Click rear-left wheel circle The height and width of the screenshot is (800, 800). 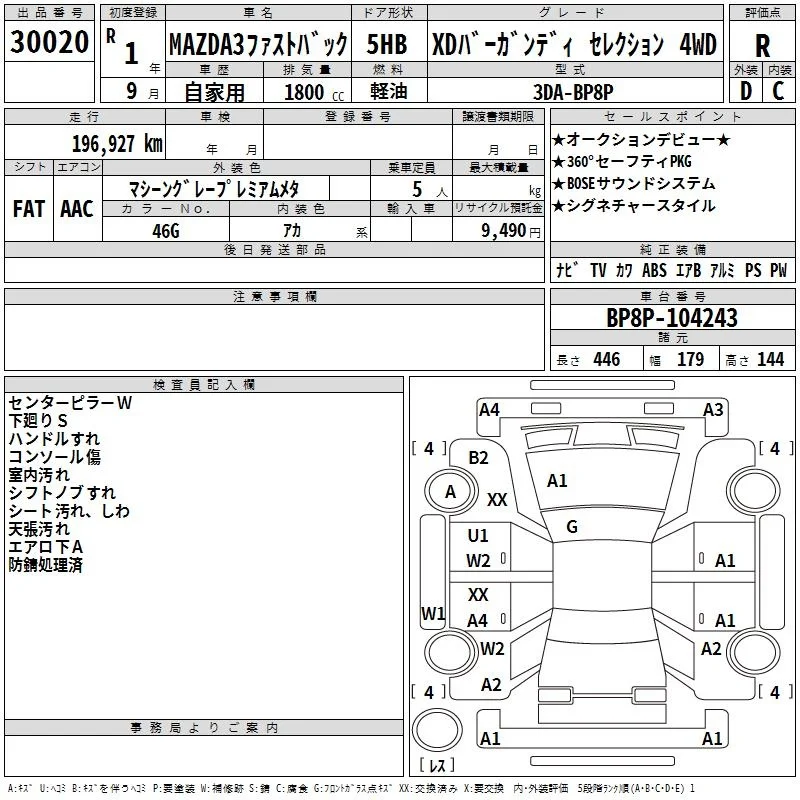tap(451, 652)
